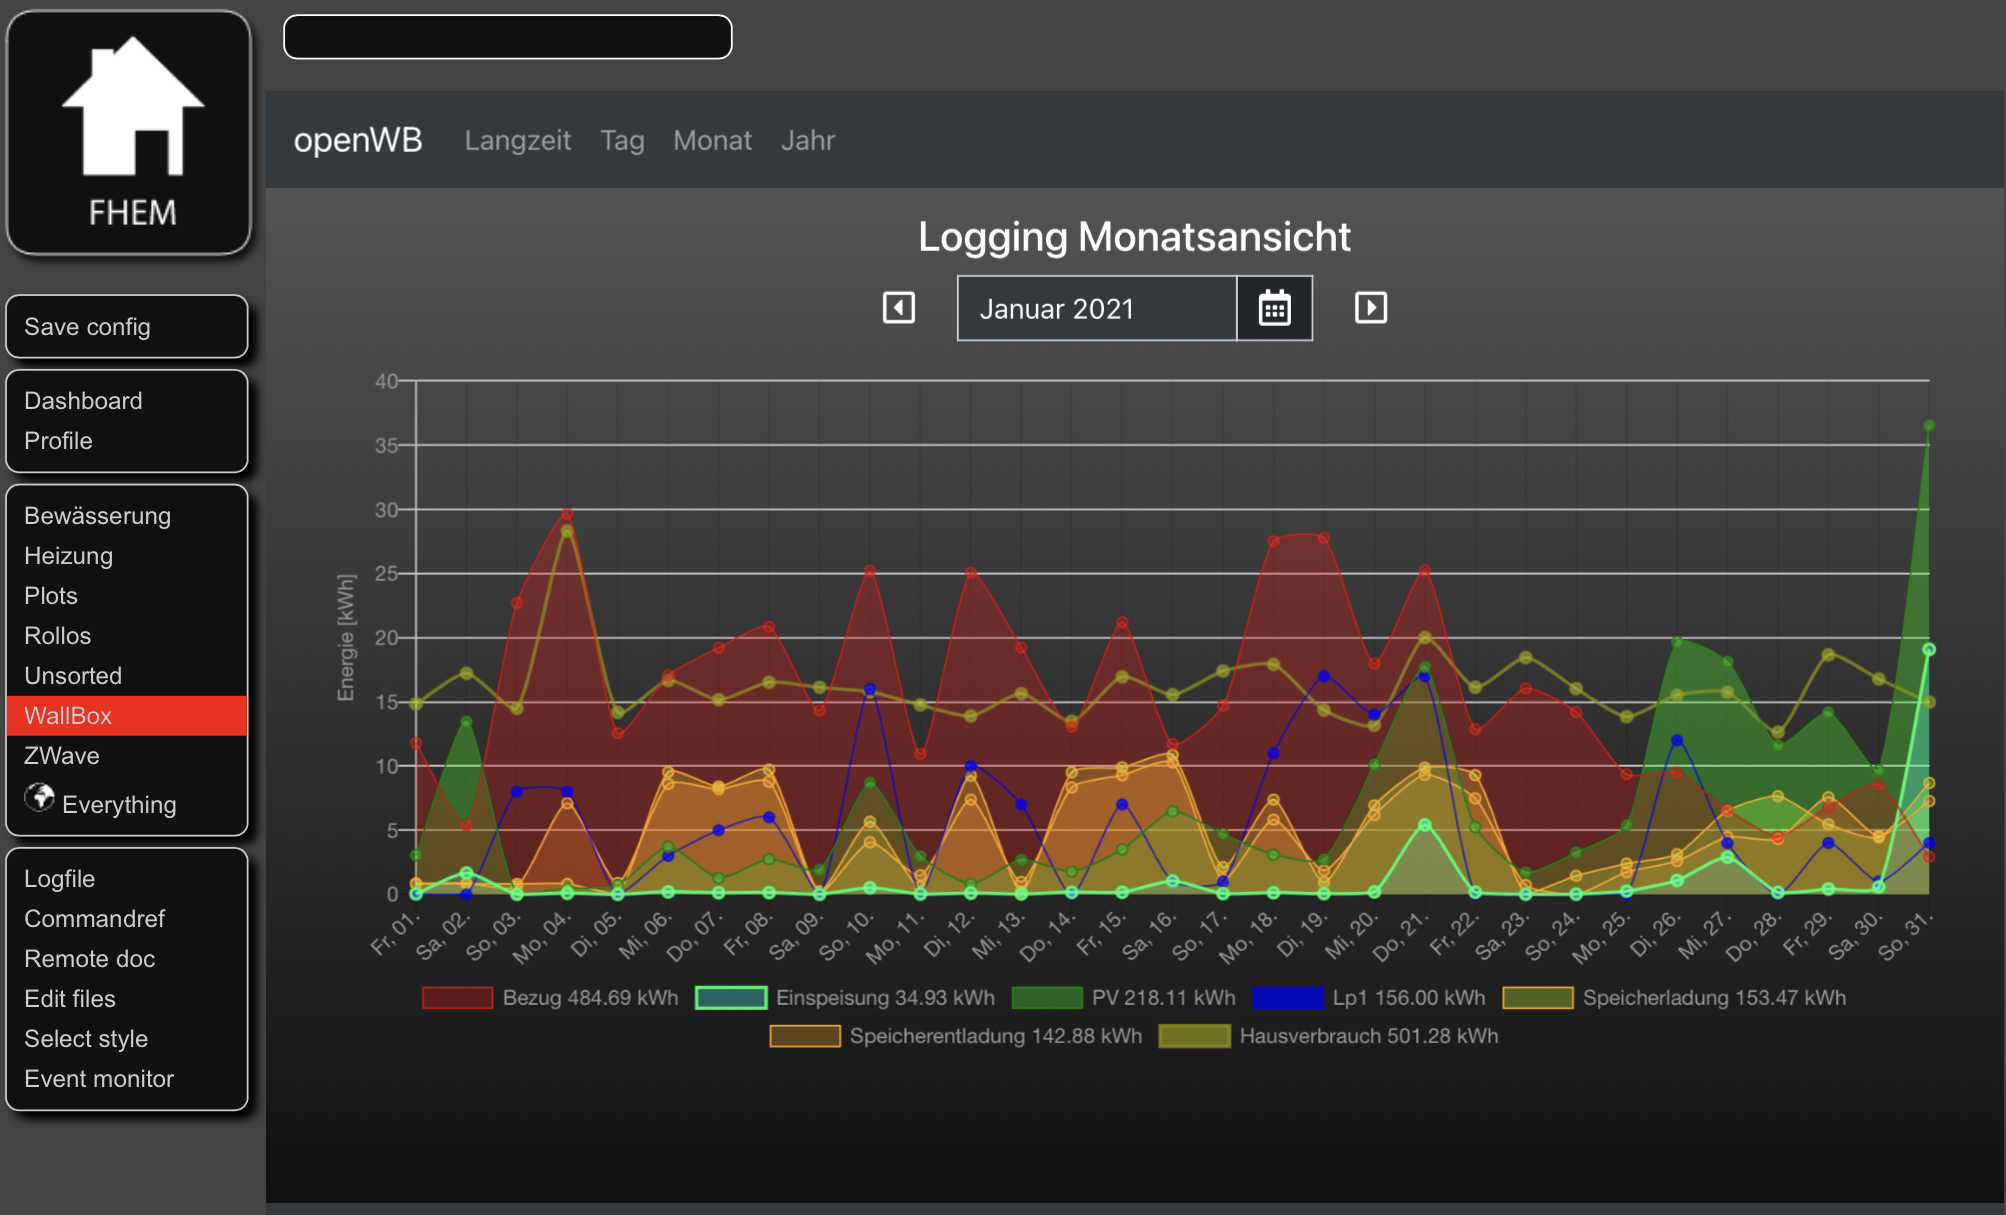This screenshot has width=2006, height=1215.
Task: Open the calendar date picker icon
Action: click(1274, 309)
